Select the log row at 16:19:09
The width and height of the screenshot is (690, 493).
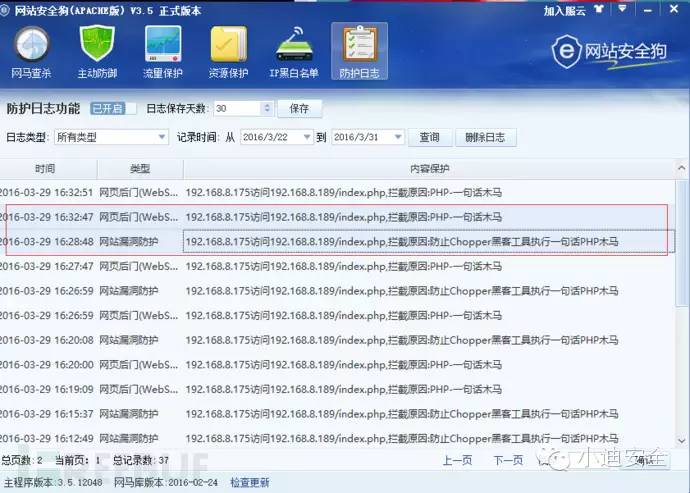tap(337, 390)
